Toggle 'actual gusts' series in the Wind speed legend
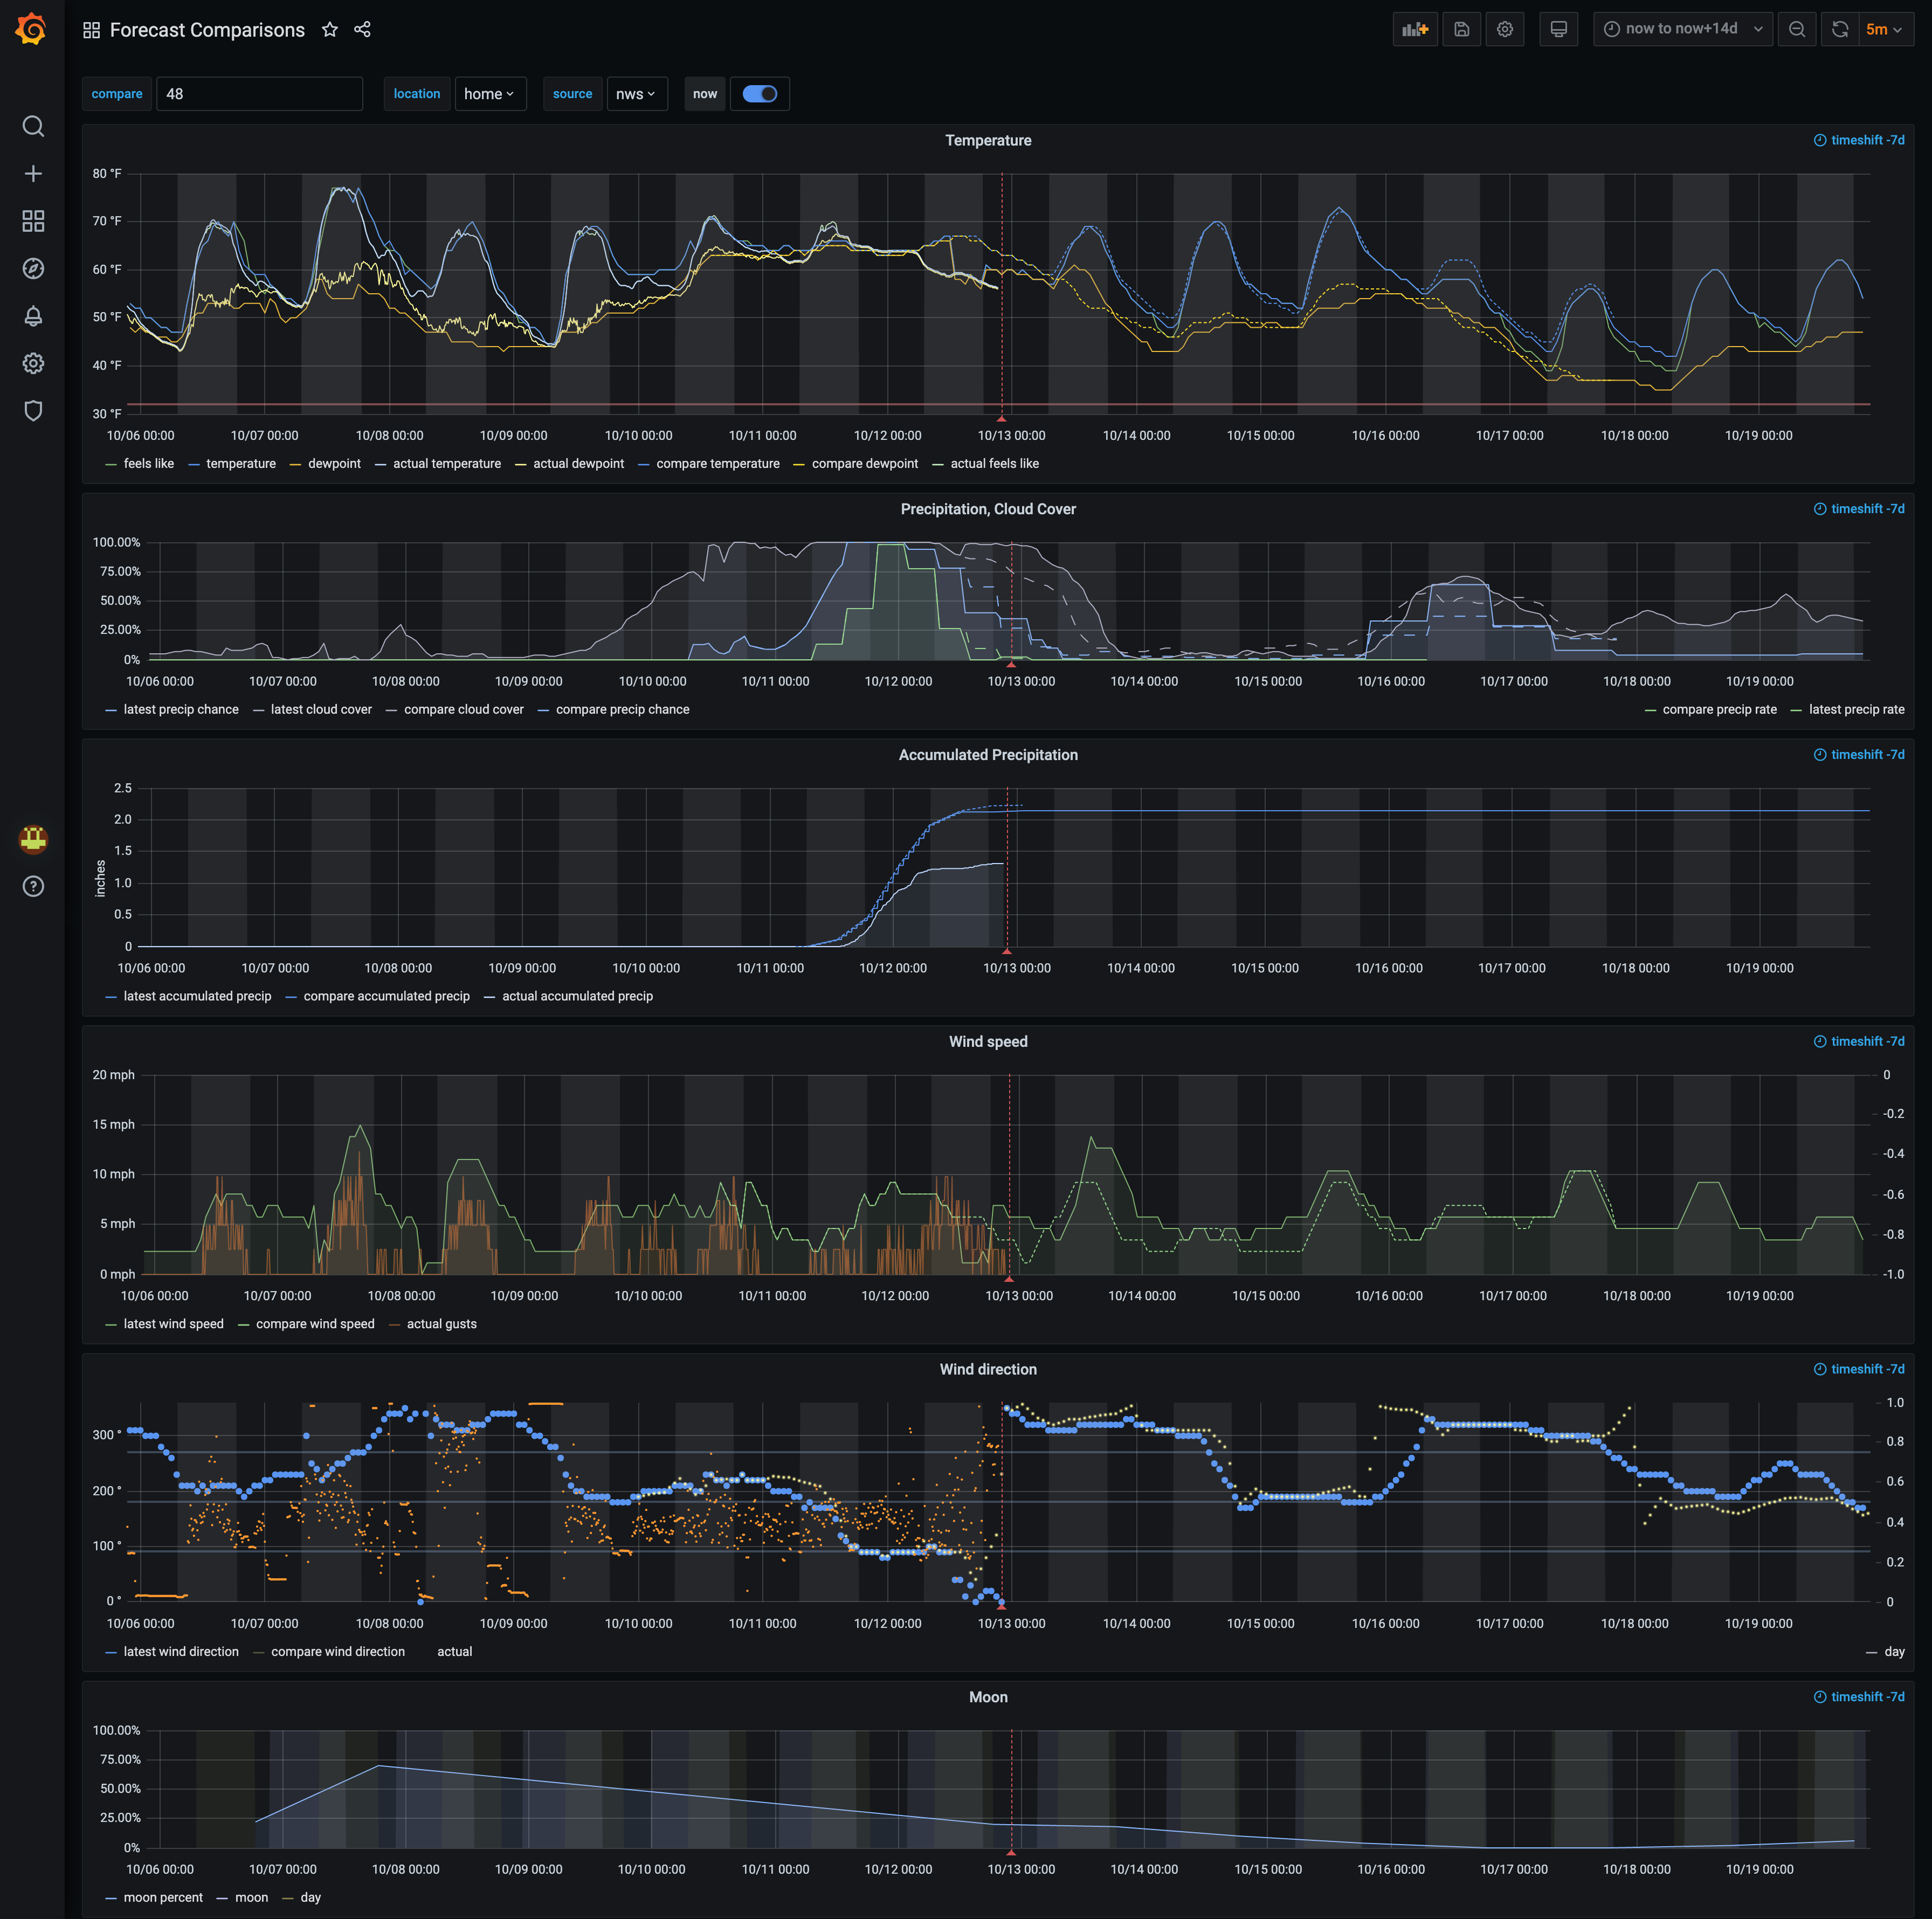 (441, 1324)
